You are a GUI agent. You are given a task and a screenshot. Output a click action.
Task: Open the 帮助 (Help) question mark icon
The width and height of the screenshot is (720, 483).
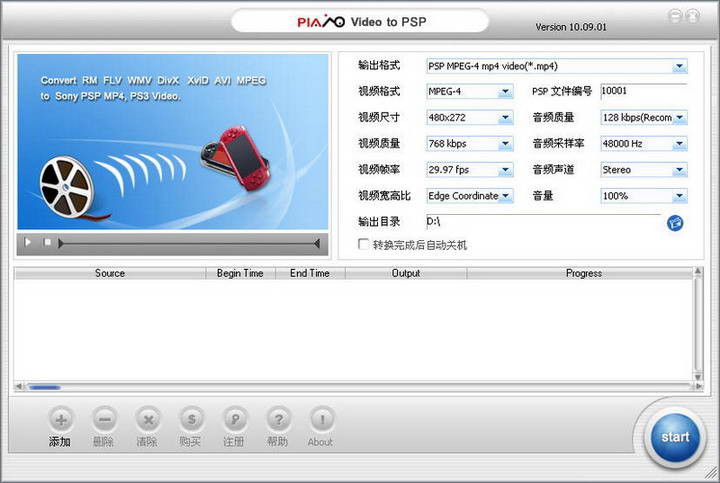point(278,420)
